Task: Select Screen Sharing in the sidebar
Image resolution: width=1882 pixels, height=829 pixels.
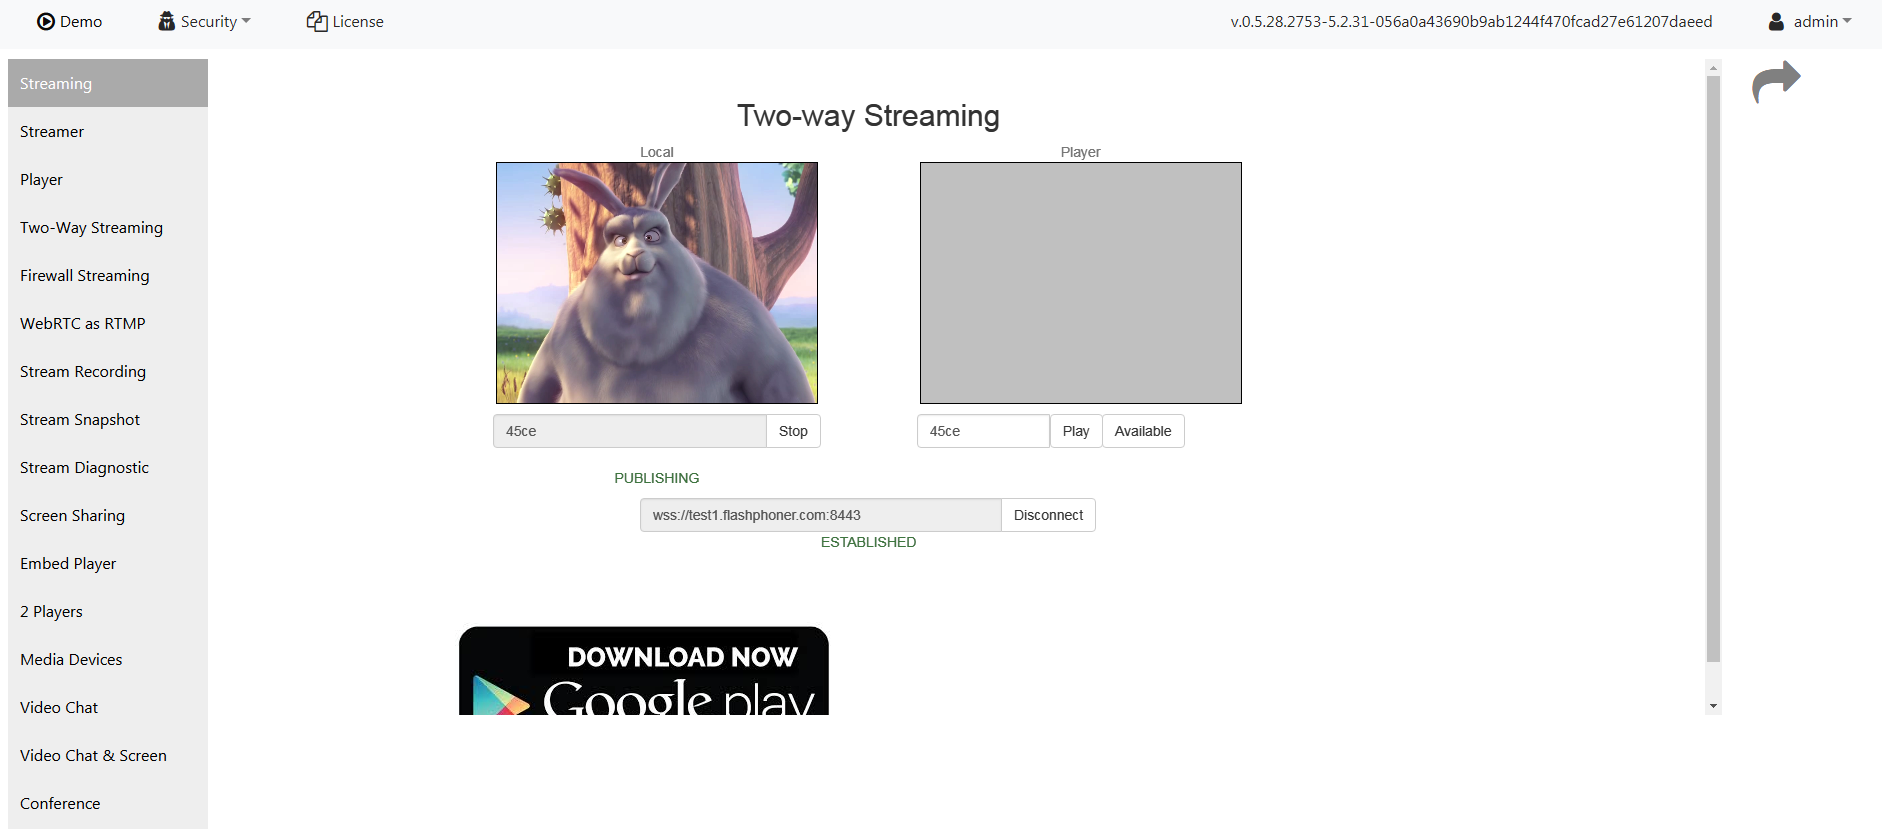Action: pyautogui.click(x=72, y=516)
